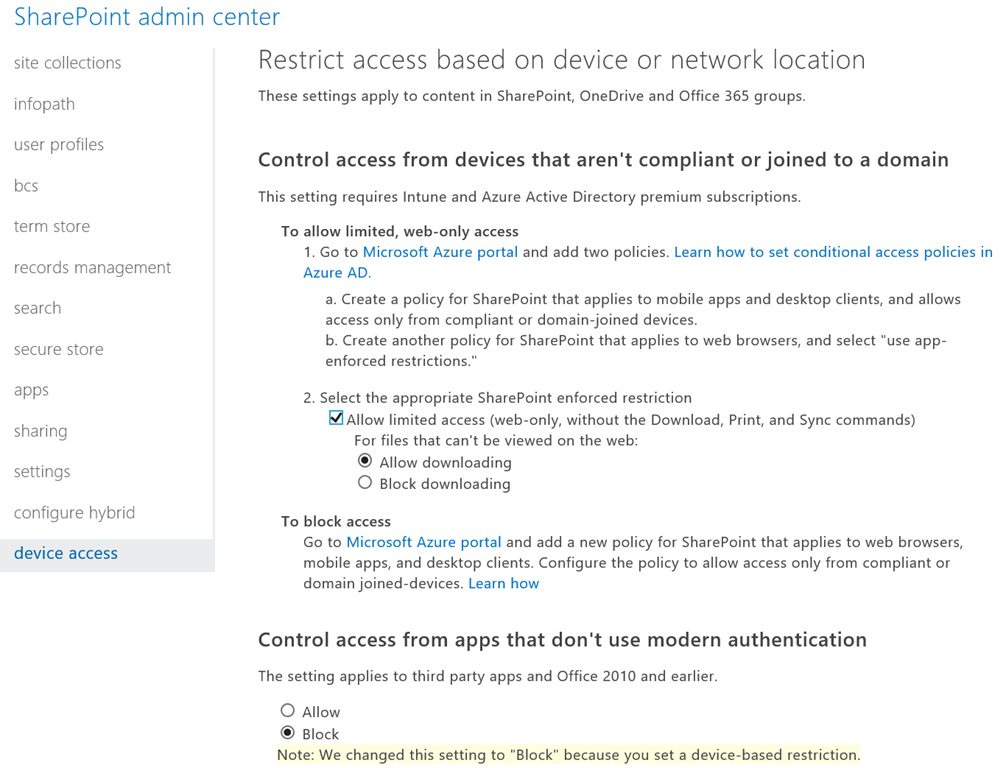Navigate to bcs settings
Image resolution: width=1006 pixels, height=768 pixels.
(x=26, y=186)
